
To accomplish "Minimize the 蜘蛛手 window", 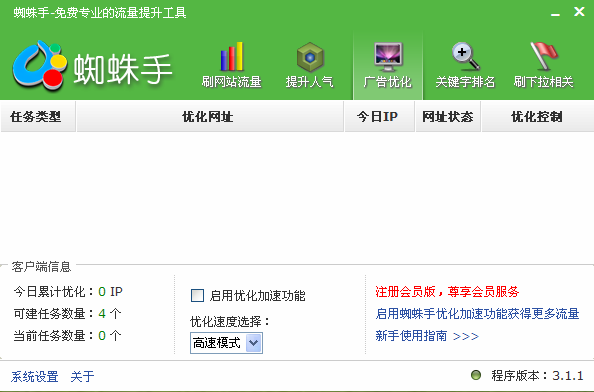I will tap(555, 14).
